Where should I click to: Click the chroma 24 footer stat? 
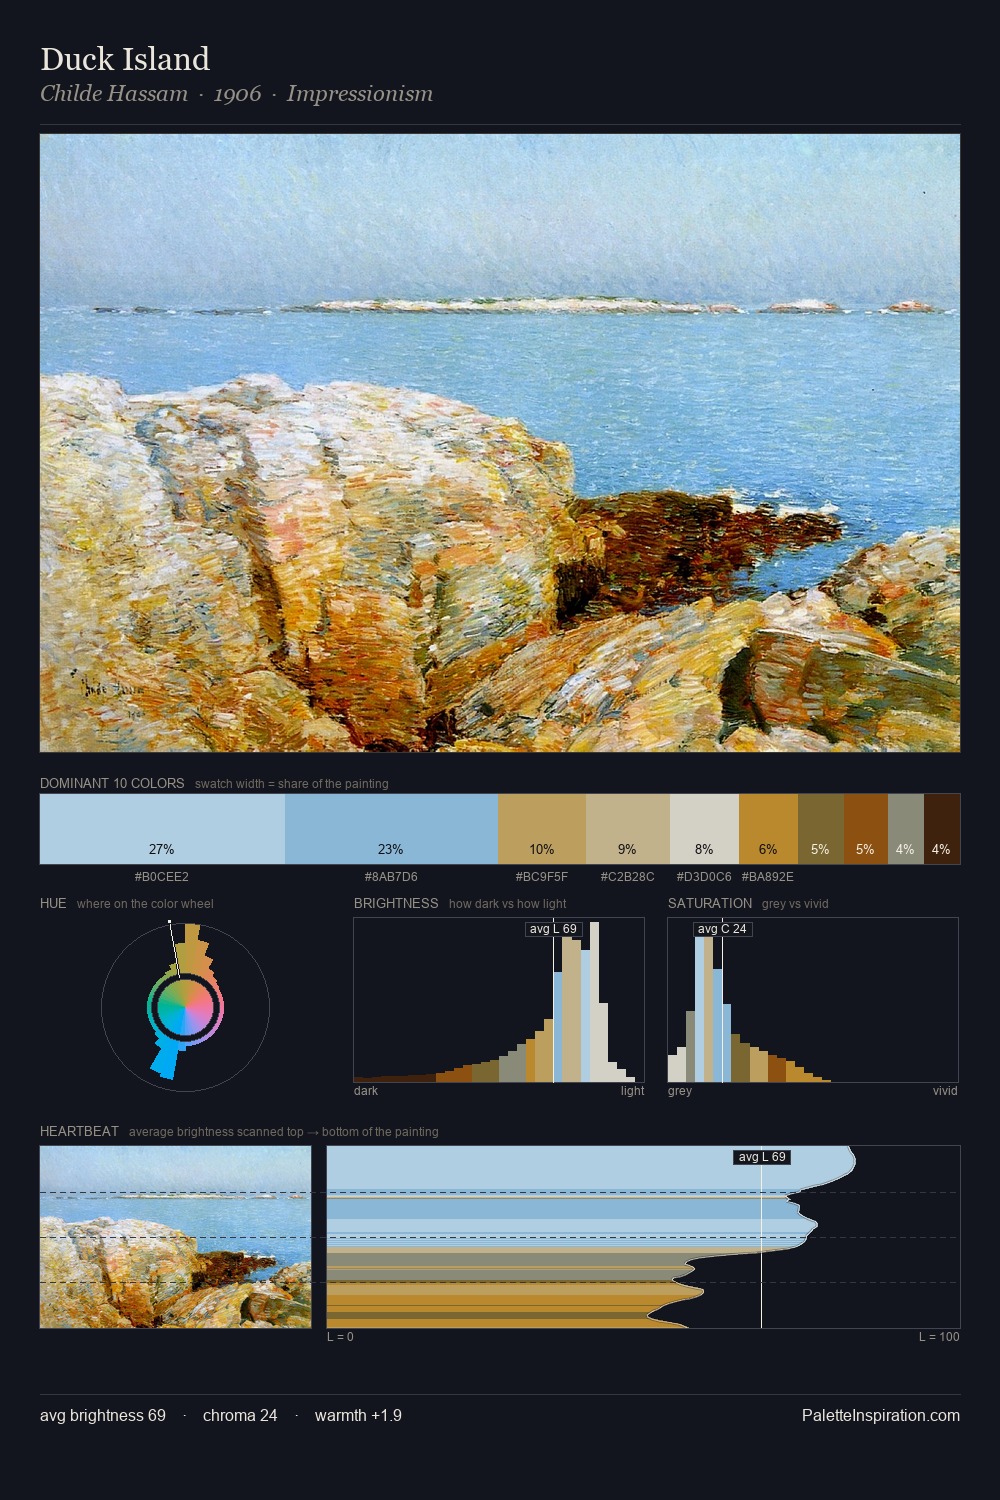pos(240,1416)
